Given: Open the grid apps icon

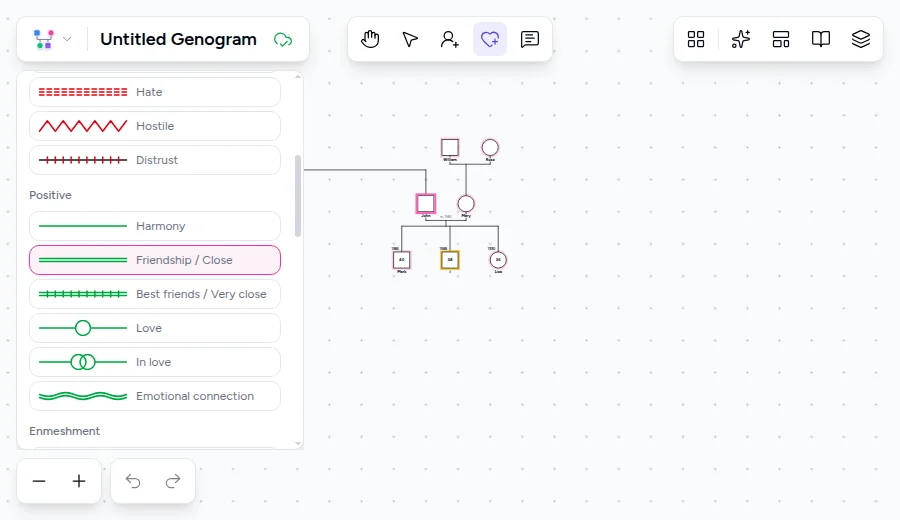Looking at the screenshot, I should (x=696, y=39).
